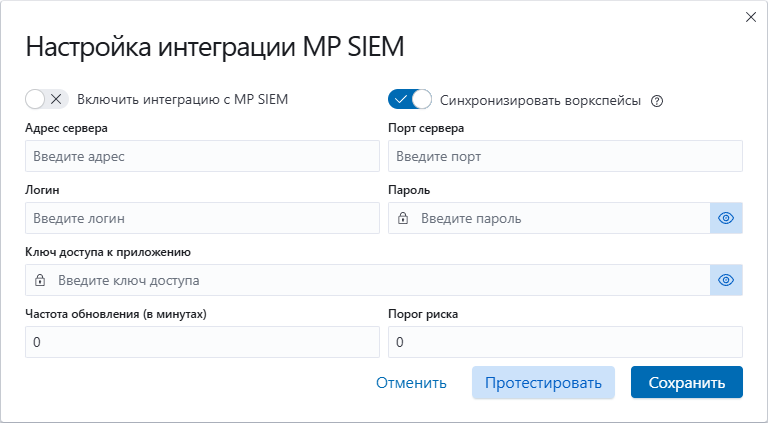Click the lock icon in password field
The height and width of the screenshot is (423, 768).
click(x=403, y=218)
